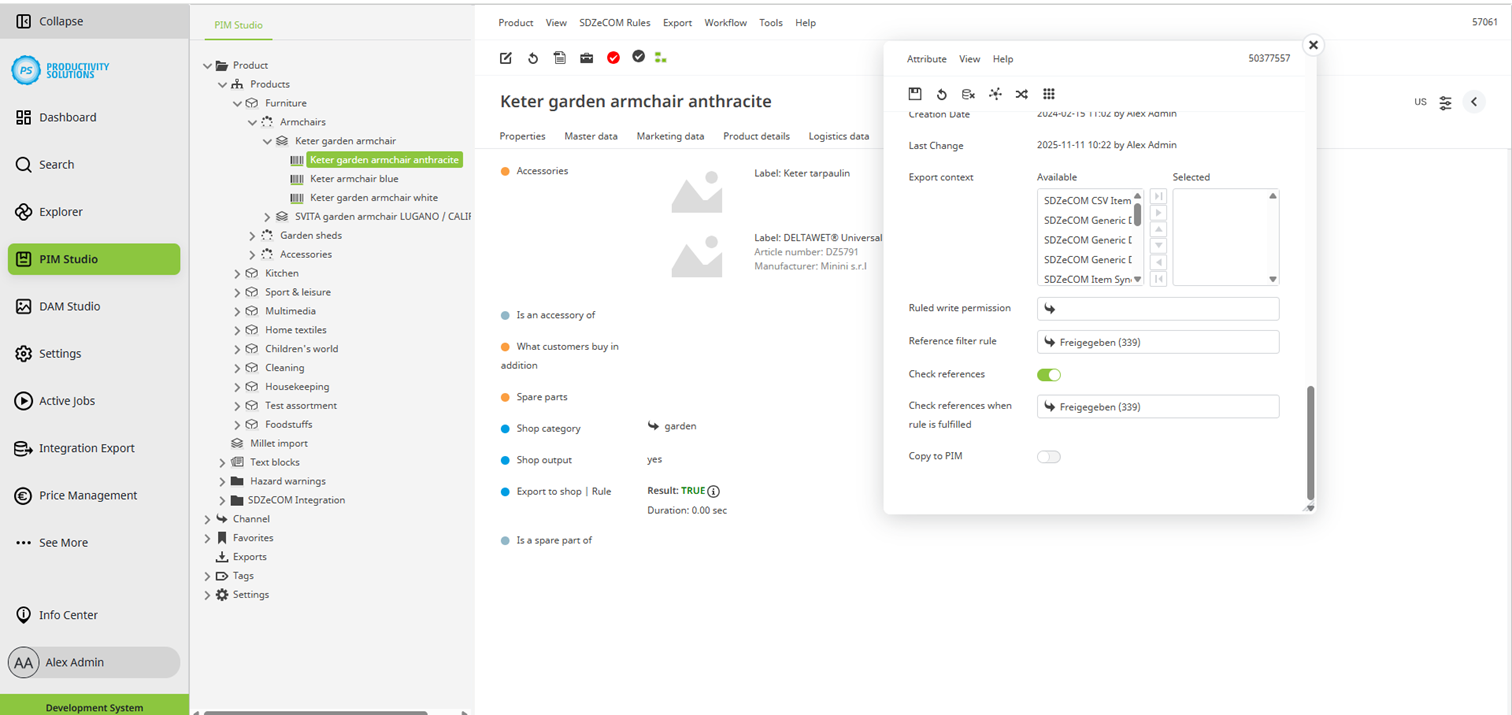The height and width of the screenshot is (715, 1512).
Task: Select Keter armchair blue in tree
Action: coord(354,179)
